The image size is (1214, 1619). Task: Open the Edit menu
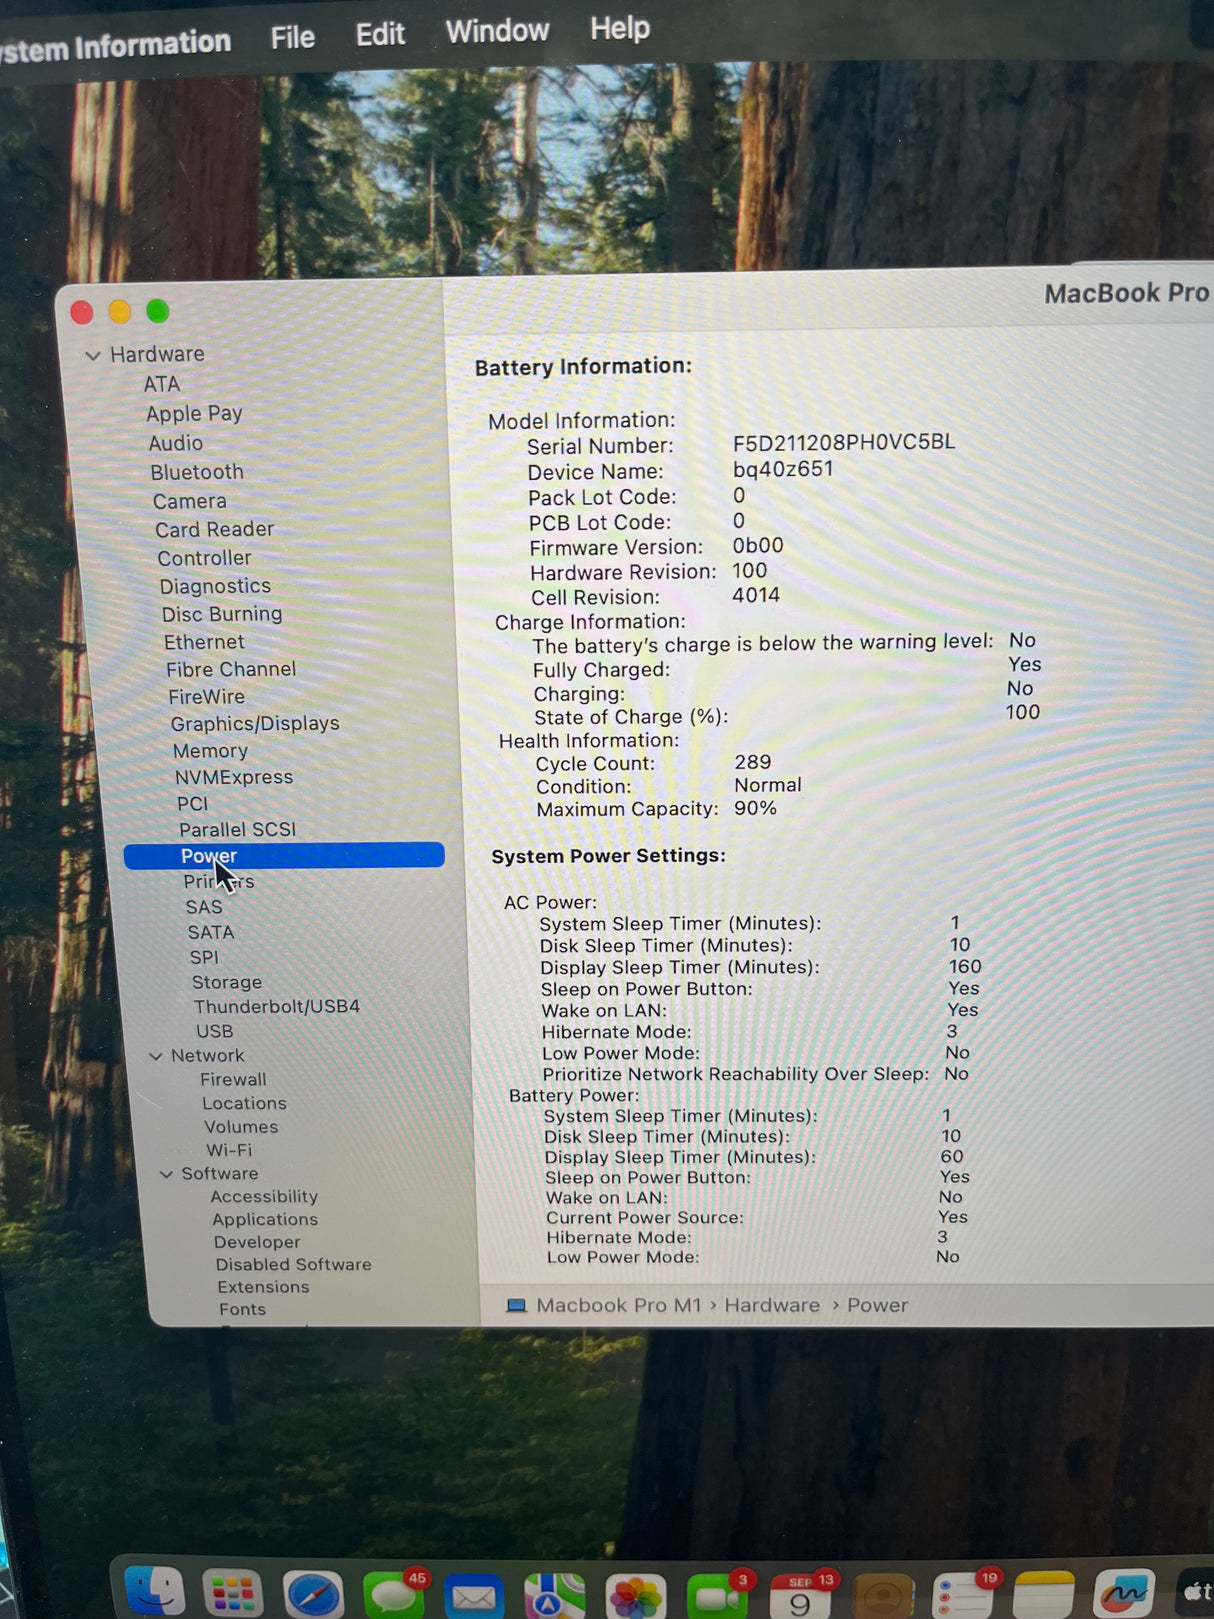380,34
